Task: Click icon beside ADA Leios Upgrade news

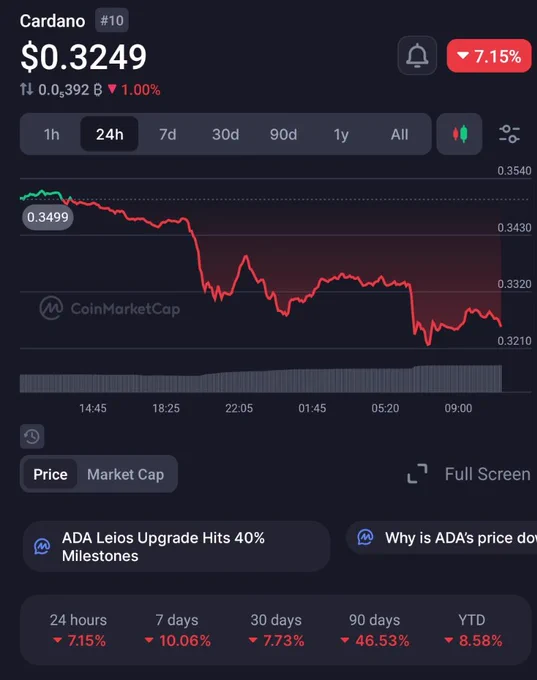Action: point(42,546)
